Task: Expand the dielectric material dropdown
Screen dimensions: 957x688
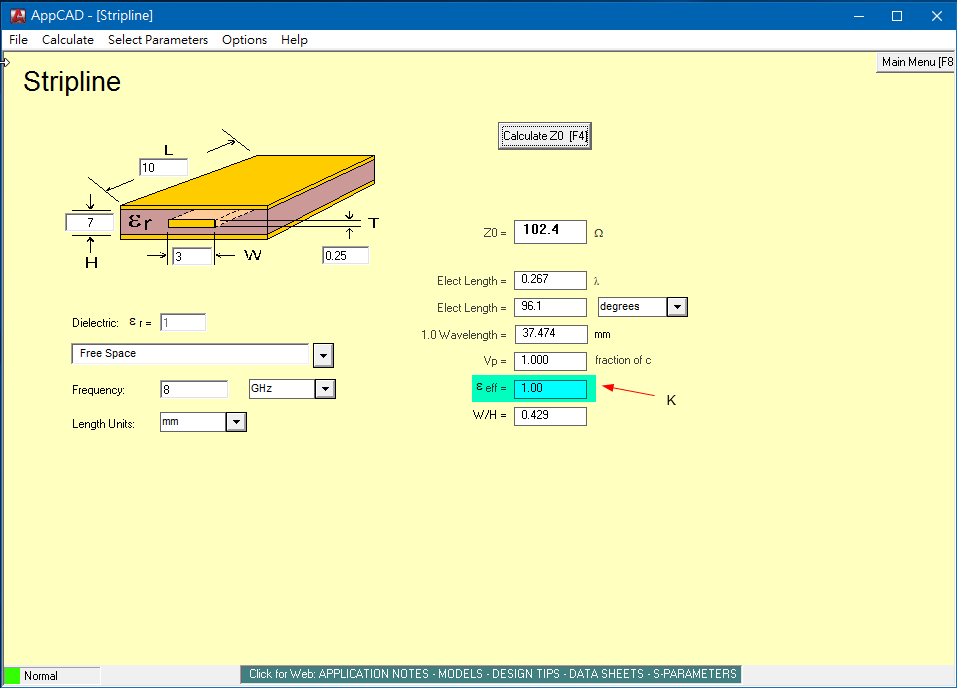Action: click(323, 355)
